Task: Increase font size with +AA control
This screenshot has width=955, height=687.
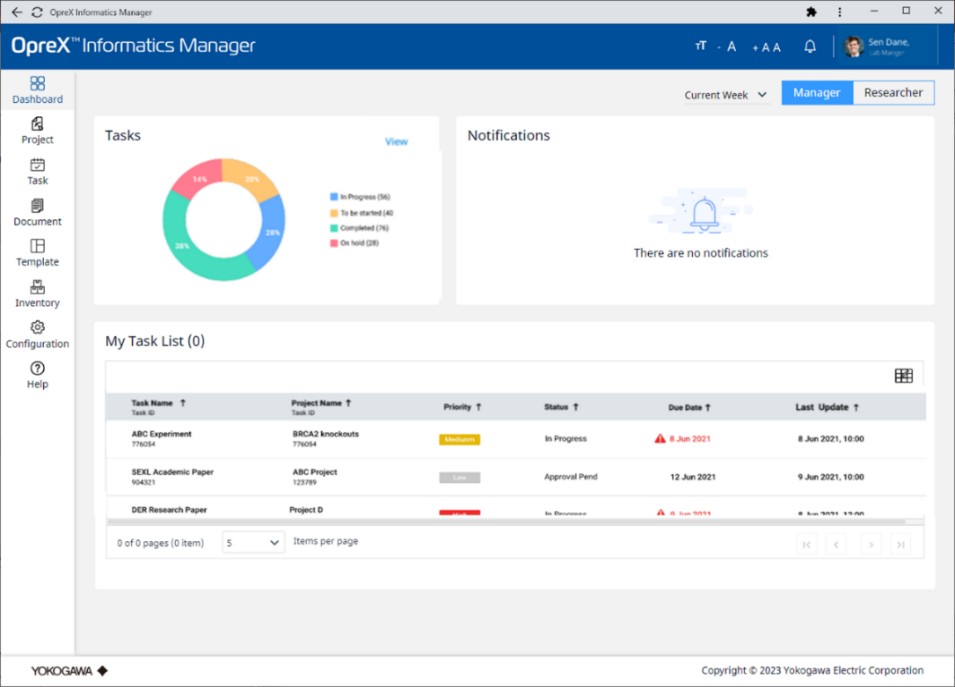Action: [x=766, y=47]
